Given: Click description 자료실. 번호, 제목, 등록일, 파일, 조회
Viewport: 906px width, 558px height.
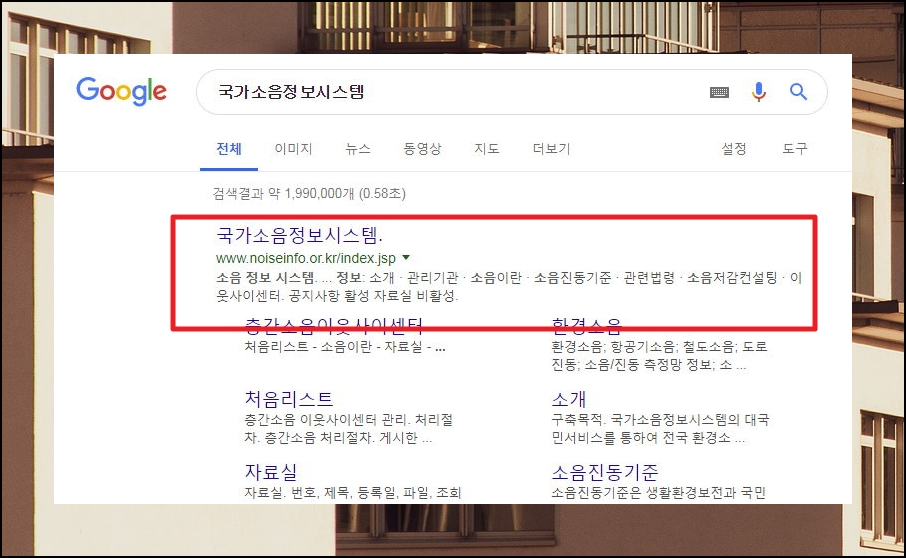Looking at the screenshot, I should pos(352,493).
